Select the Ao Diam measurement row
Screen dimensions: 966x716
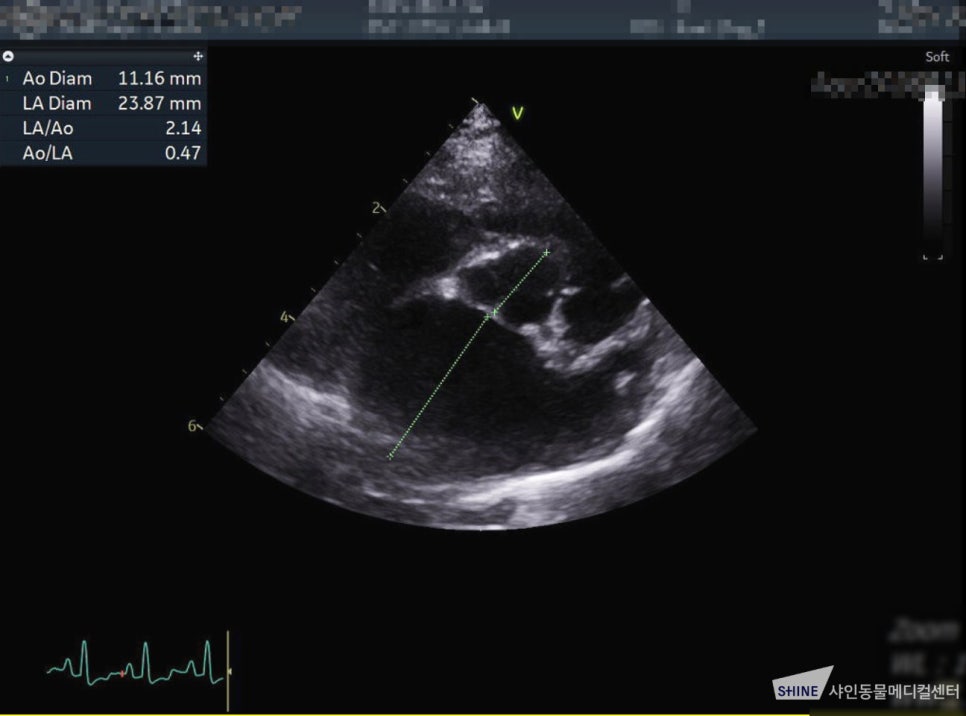(x=104, y=78)
